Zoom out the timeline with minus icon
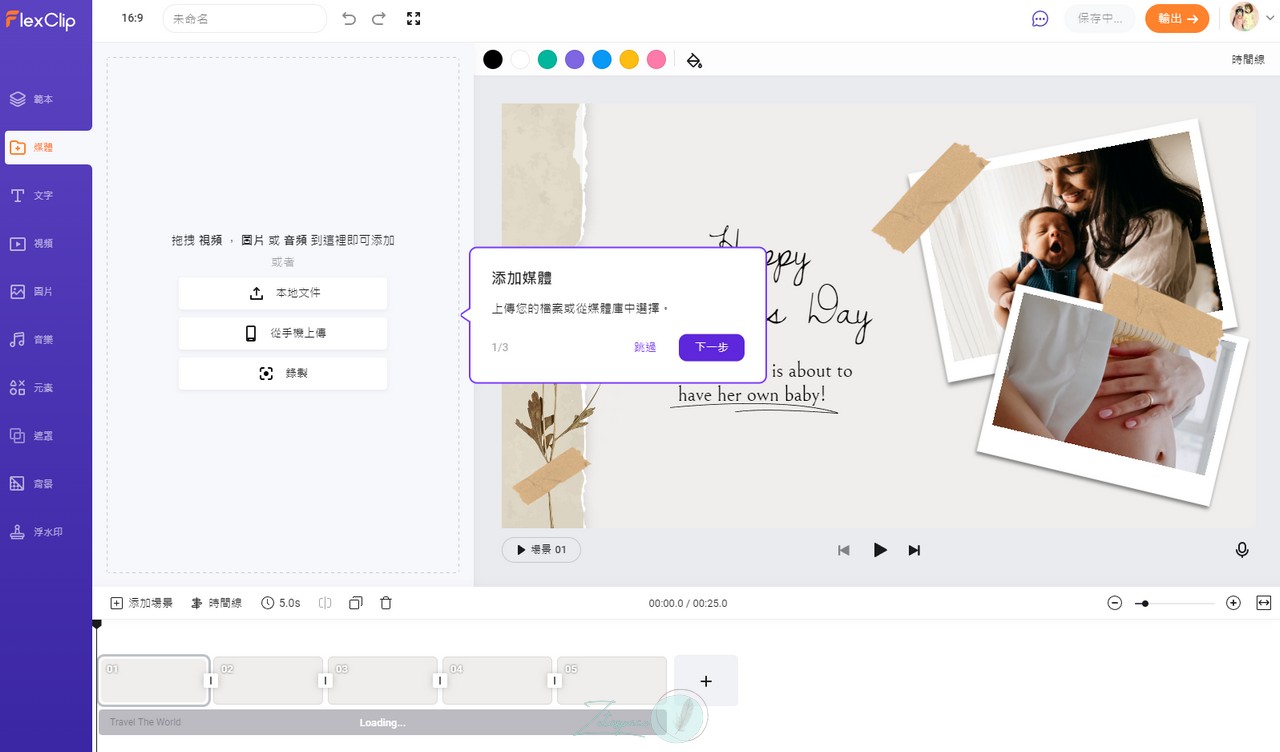The width and height of the screenshot is (1280, 752). 1115,603
